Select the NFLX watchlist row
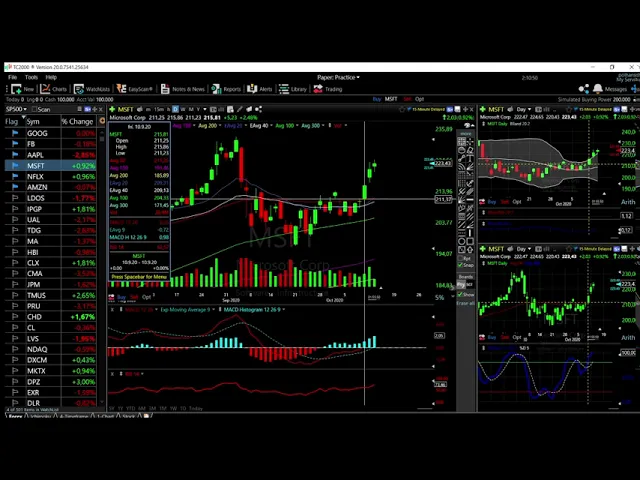 51,176
